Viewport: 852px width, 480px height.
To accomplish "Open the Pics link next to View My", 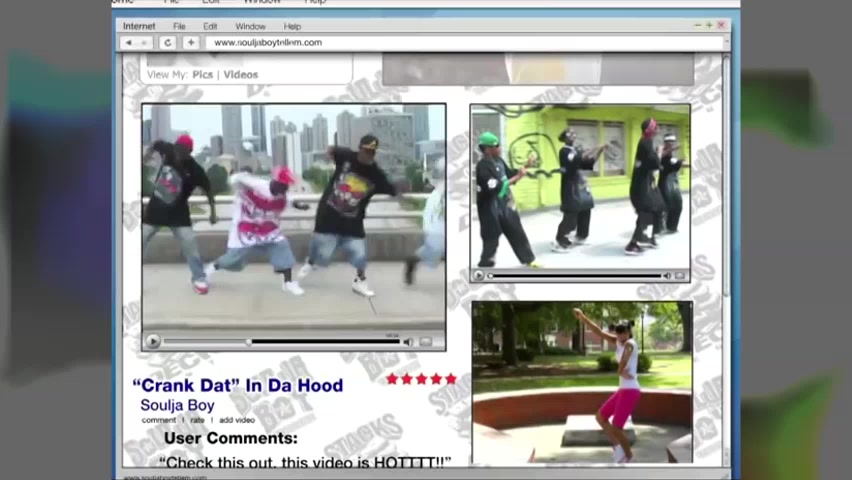I will tap(202, 74).
